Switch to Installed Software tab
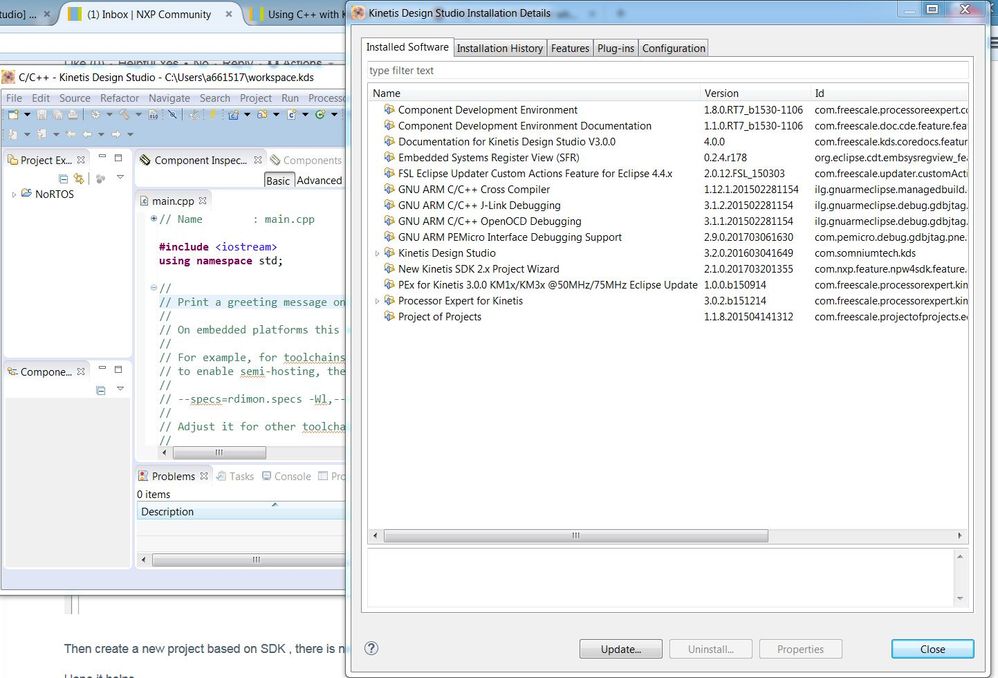The height and width of the screenshot is (678, 998). 407,47
